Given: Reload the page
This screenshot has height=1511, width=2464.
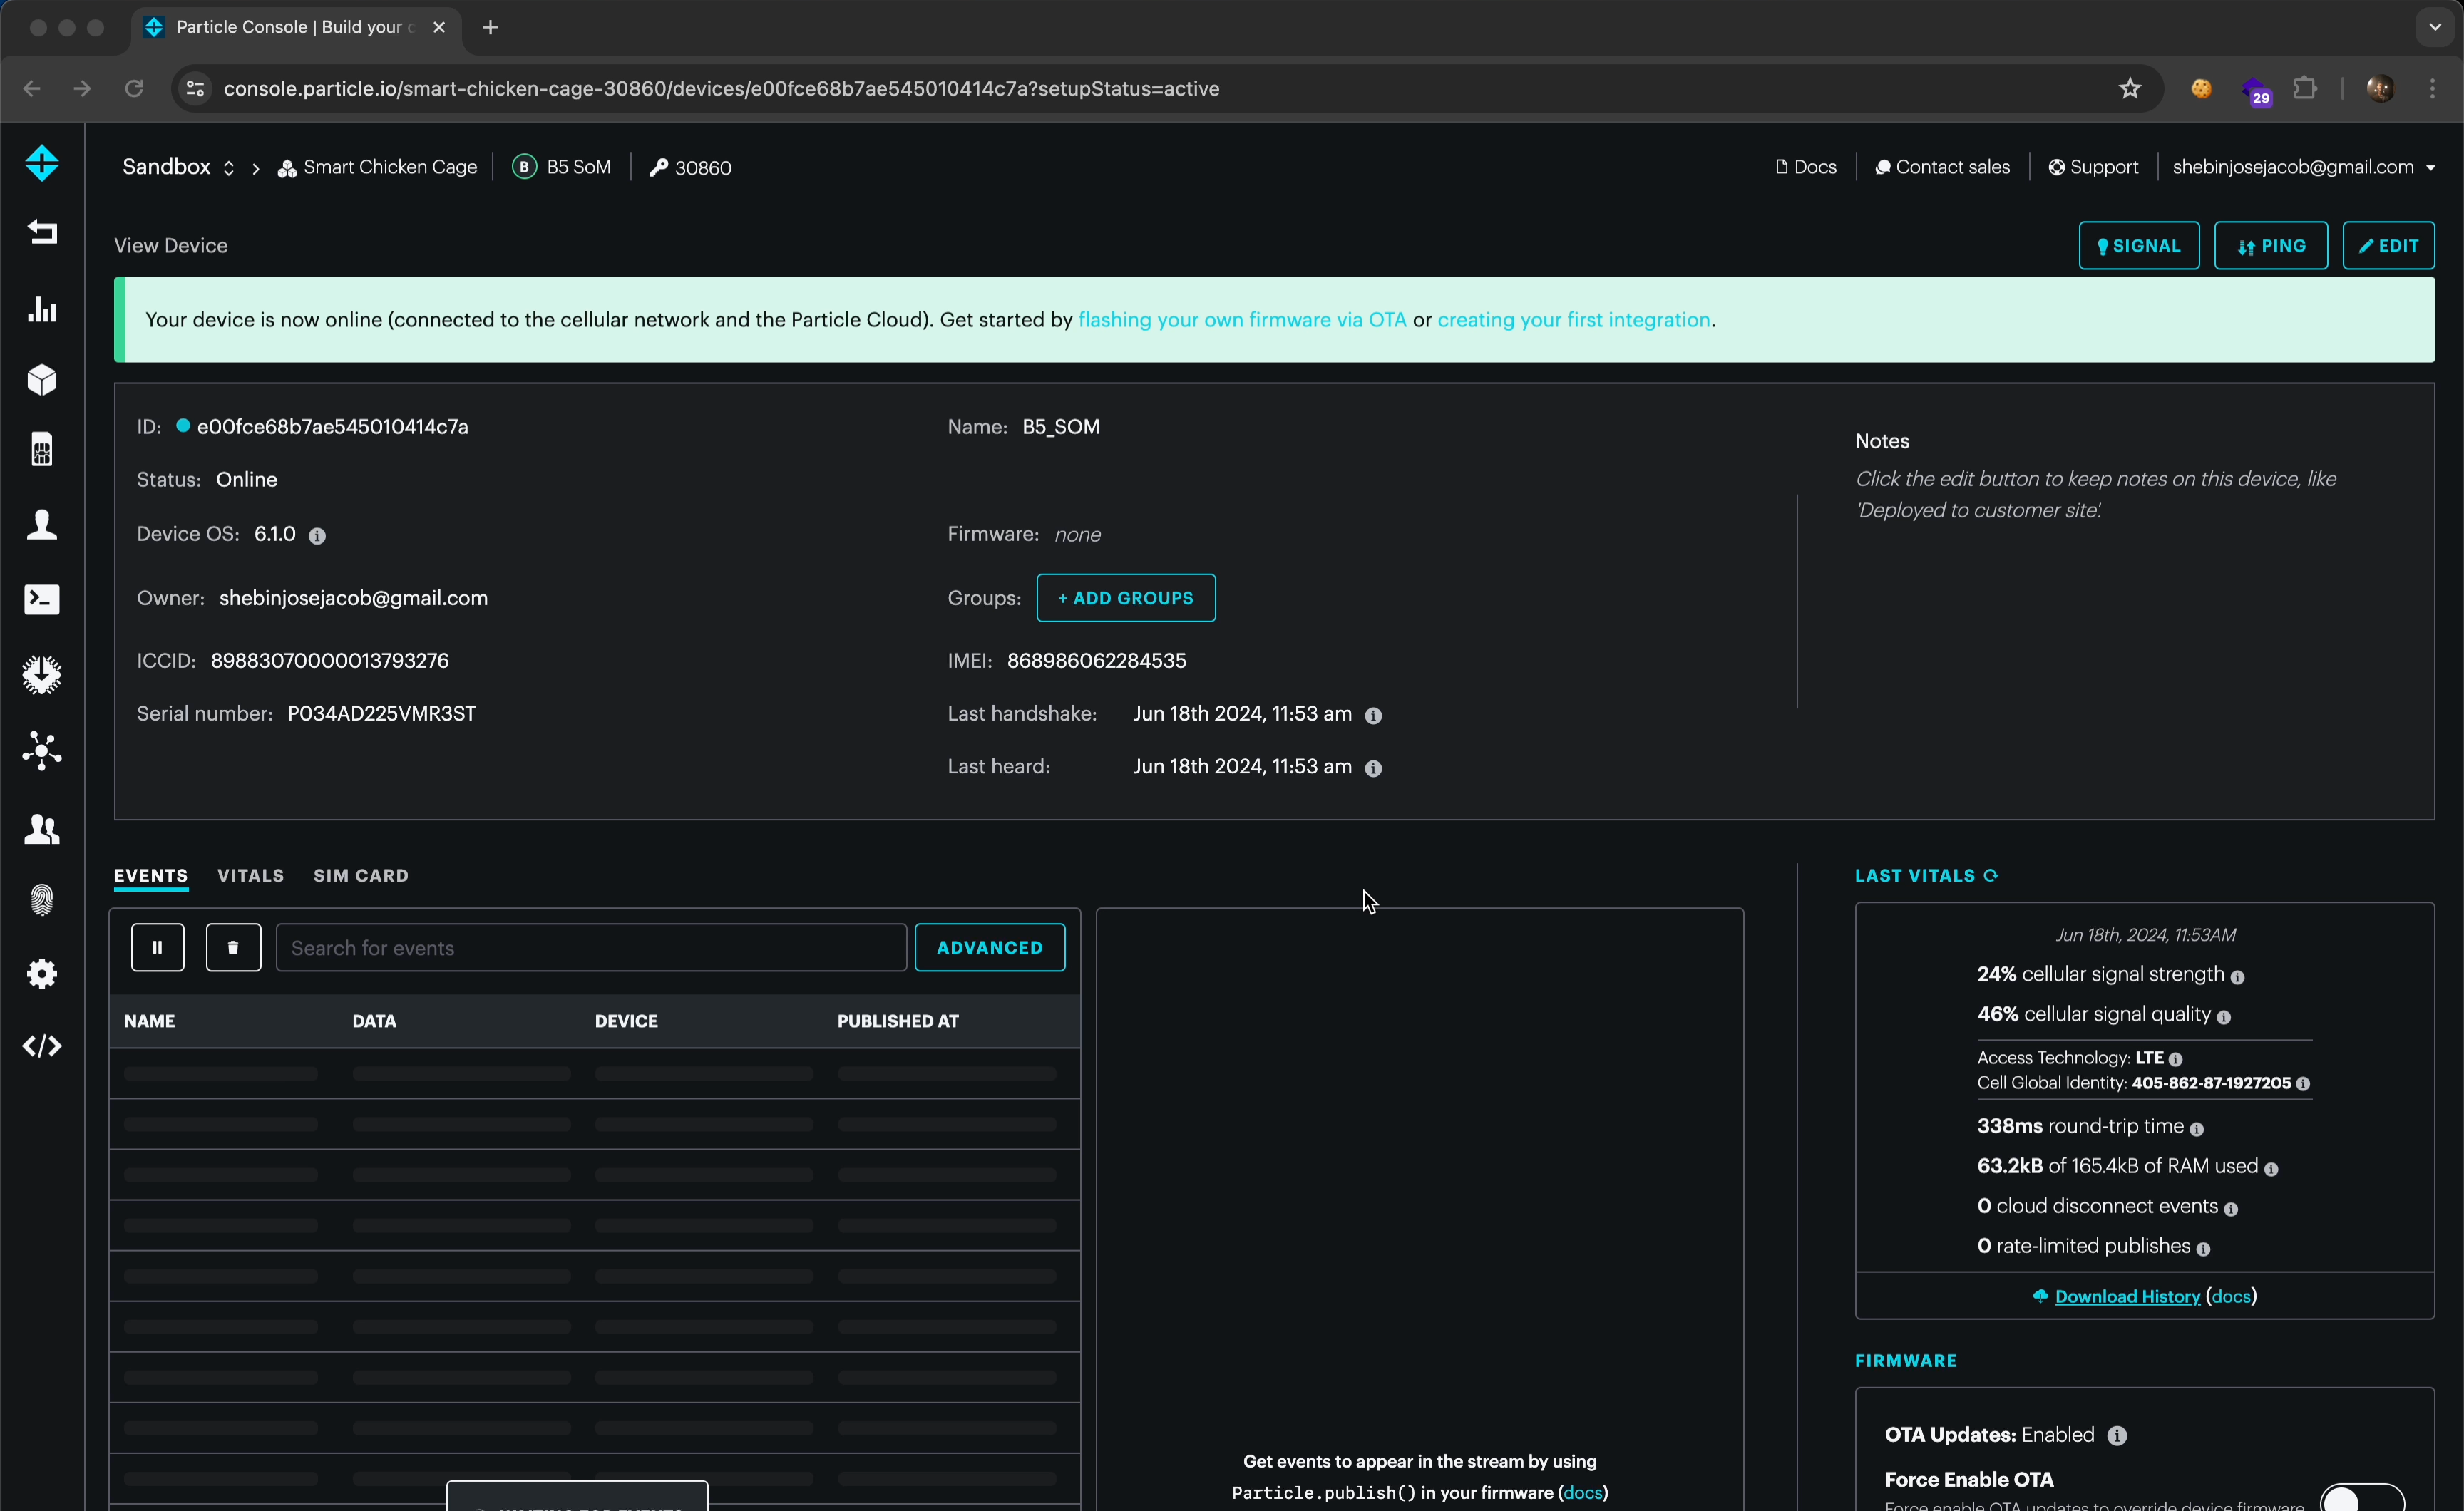Looking at the screenshot, I should [x=133, y=88].
